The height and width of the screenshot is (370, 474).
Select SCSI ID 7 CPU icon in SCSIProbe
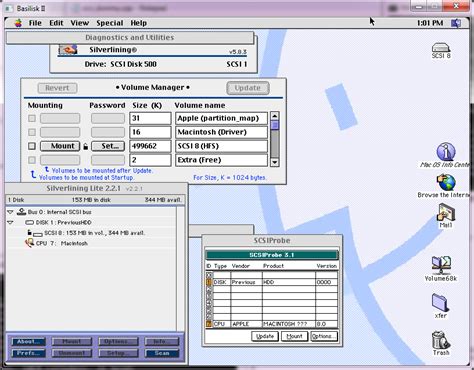[x=209, y=324]
